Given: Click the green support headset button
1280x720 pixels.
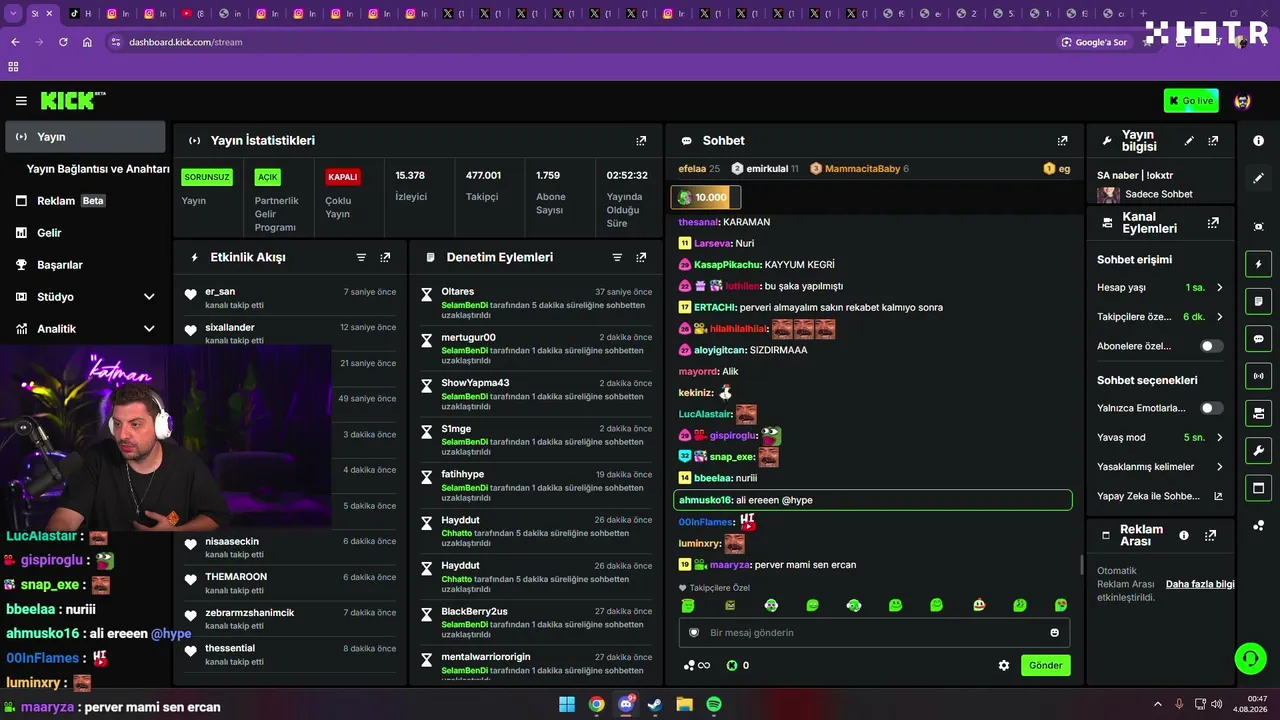Looking at the screenshot, I should (1251, 658).
